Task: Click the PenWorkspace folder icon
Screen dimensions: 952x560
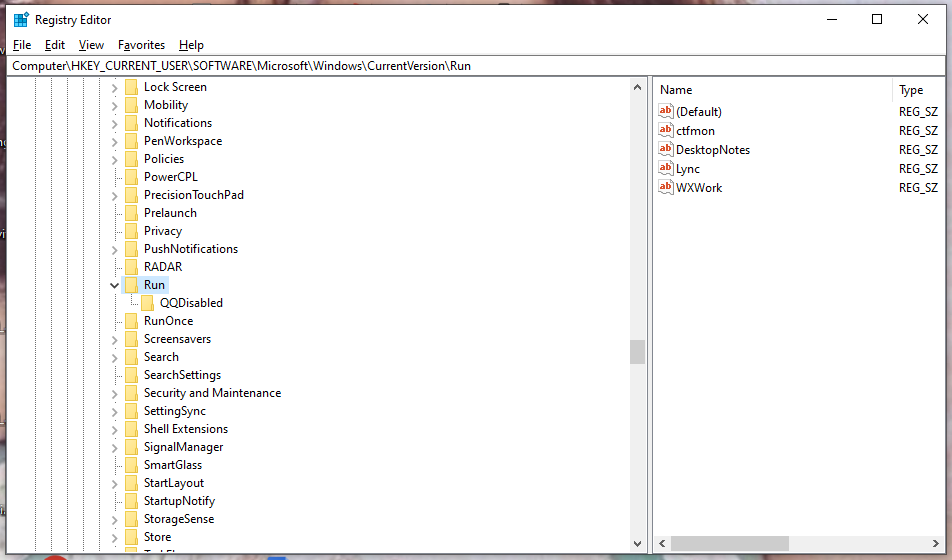Action: click(131, 141)
